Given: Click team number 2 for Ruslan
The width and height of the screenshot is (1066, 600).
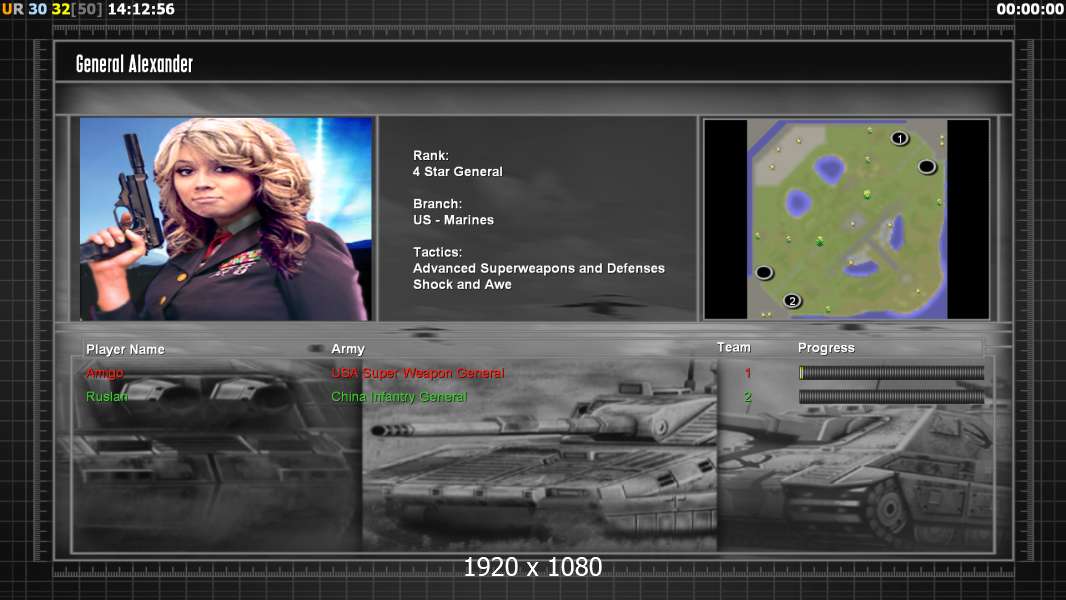Looking at the screenshot, I should pyautogui.click(x=748, y=397).
